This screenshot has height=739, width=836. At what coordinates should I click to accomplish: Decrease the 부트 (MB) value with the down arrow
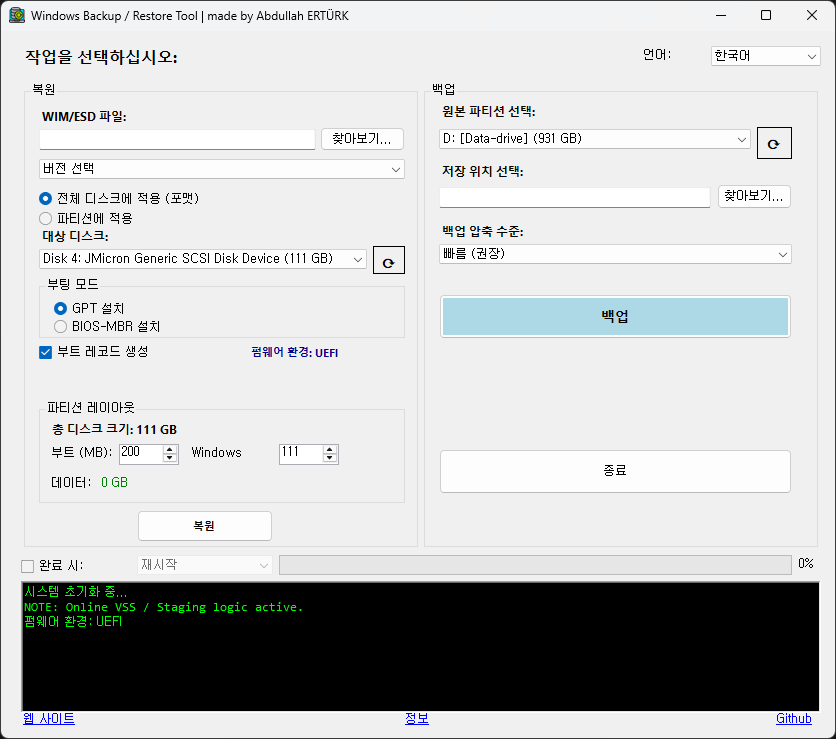(x=170, y=458)
